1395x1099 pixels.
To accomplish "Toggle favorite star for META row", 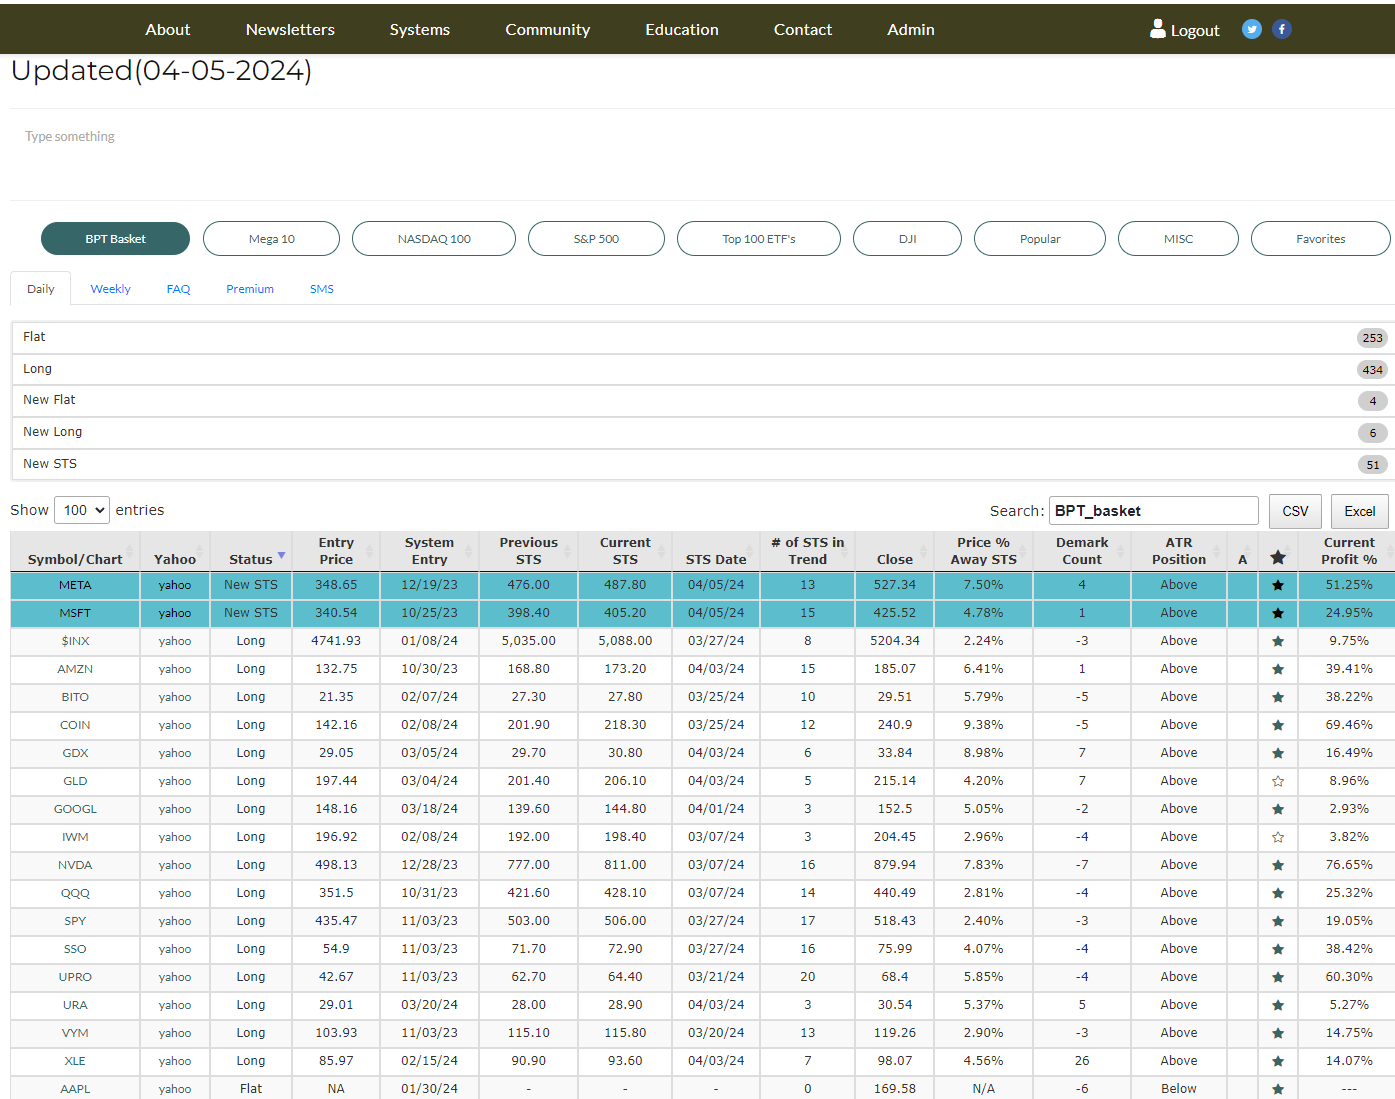I will [1277, 585].
